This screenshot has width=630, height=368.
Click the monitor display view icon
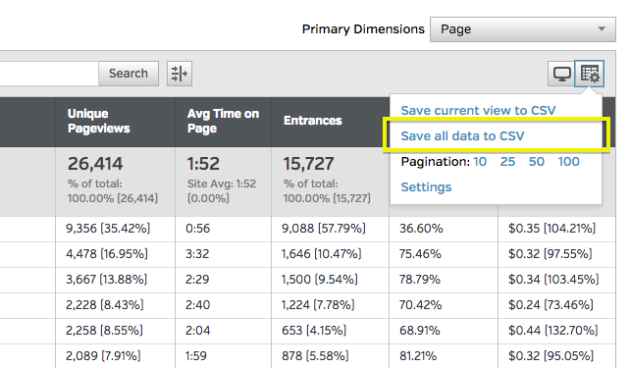[x=561, y=74]
